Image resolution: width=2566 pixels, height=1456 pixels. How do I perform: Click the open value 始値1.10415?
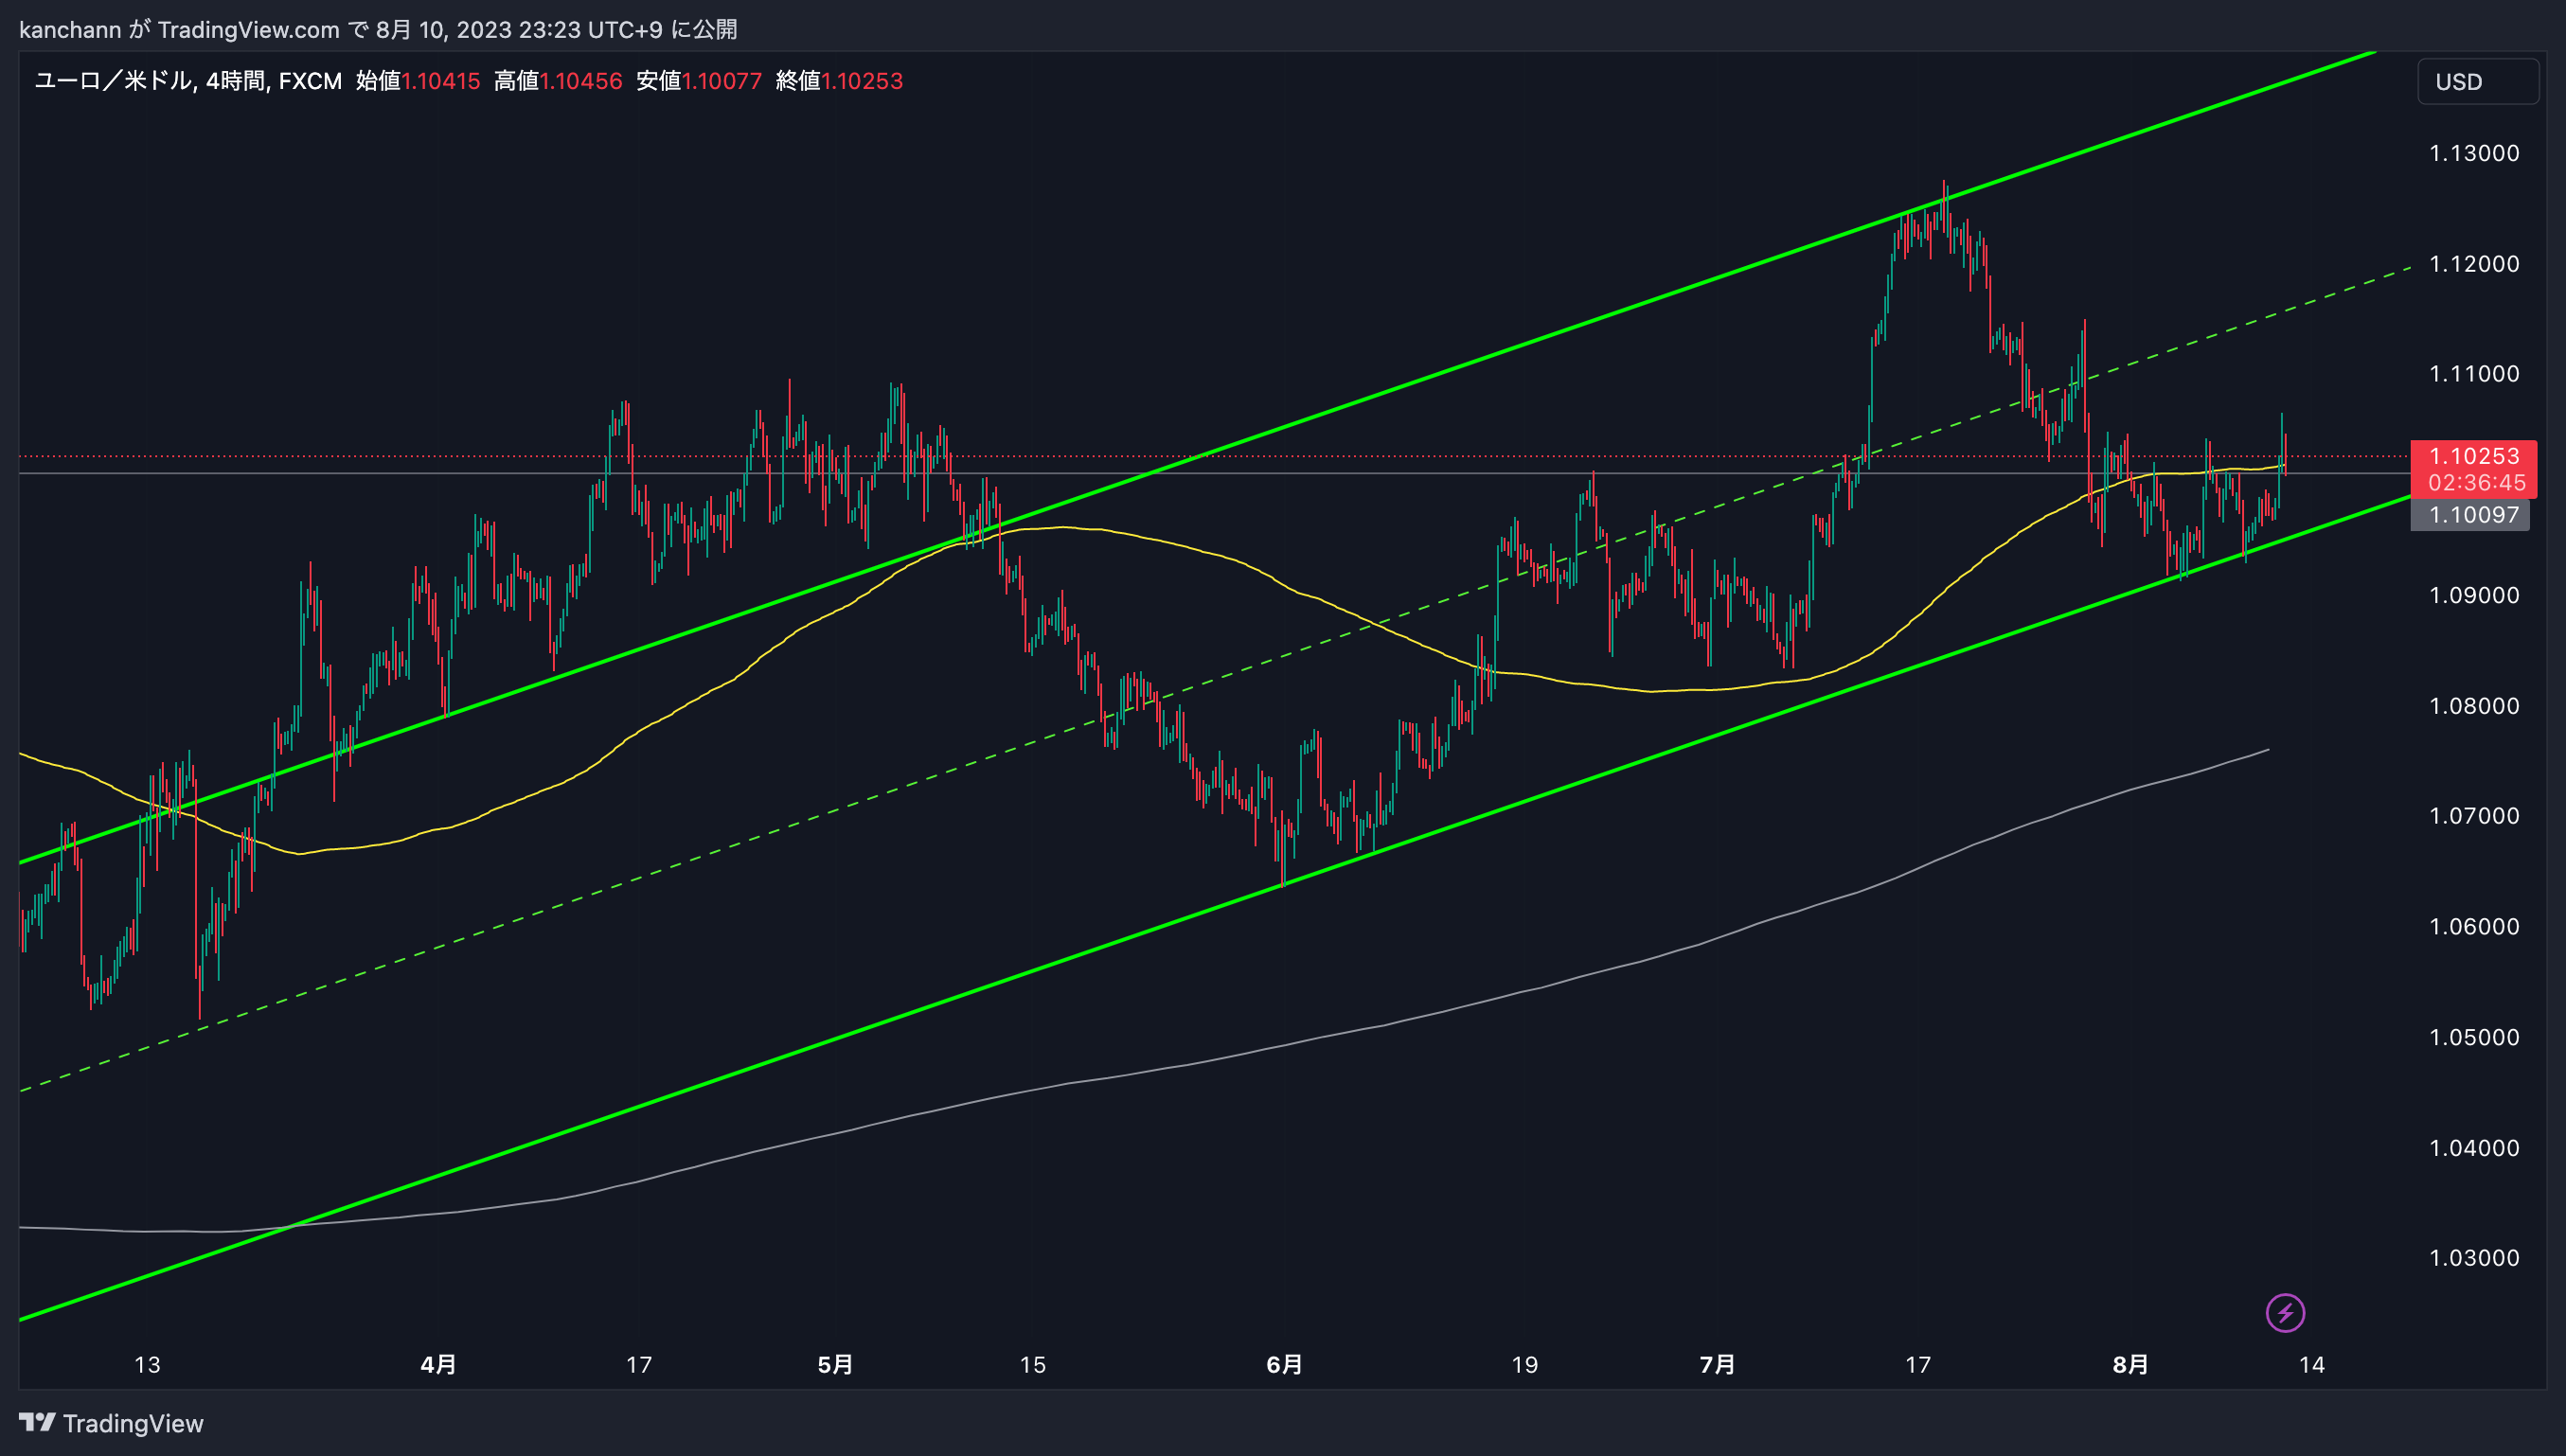point(418,81)
